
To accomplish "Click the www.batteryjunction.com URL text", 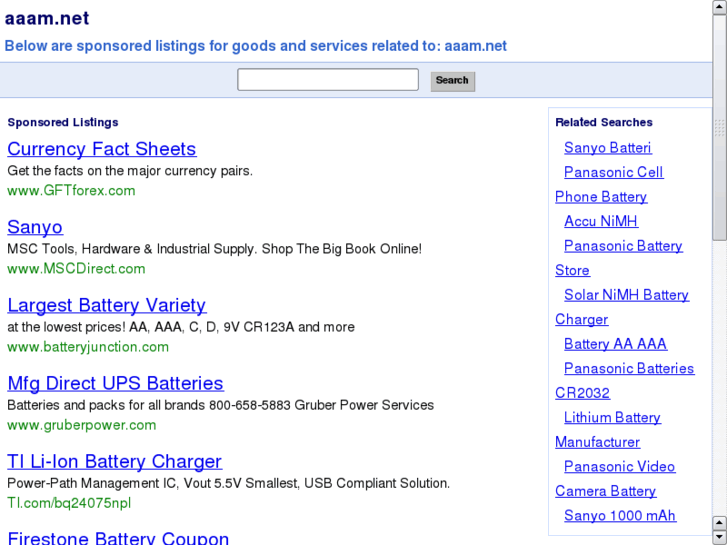I will (x=88, y=347).
